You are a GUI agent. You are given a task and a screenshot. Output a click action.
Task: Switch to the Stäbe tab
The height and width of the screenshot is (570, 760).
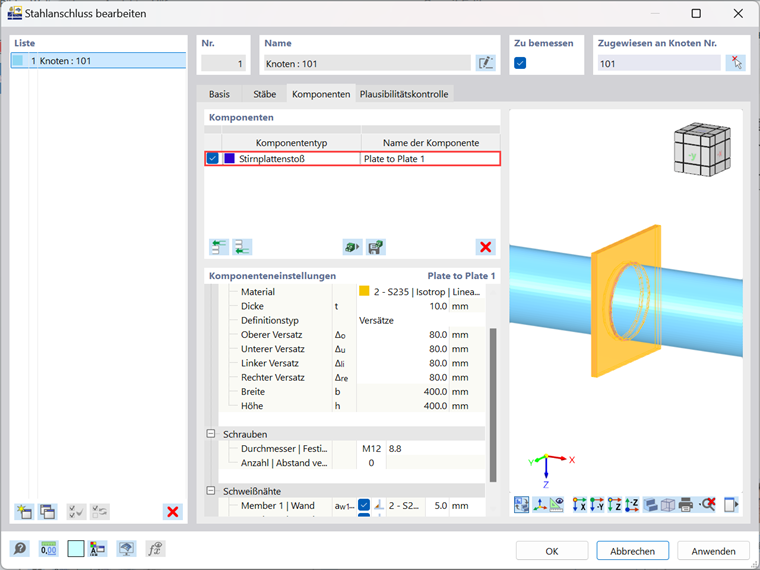265,94
